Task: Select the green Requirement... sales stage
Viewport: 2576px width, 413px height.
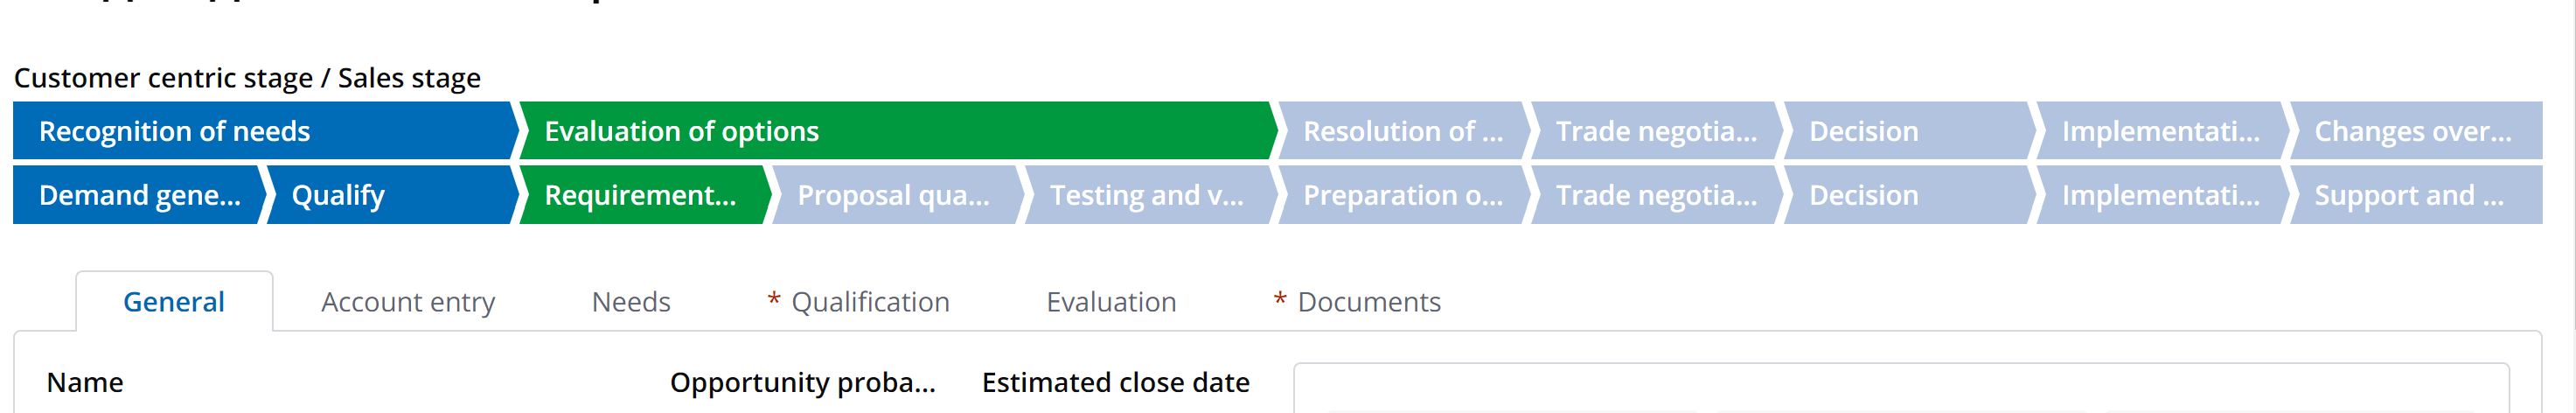Action: (641, 195)
